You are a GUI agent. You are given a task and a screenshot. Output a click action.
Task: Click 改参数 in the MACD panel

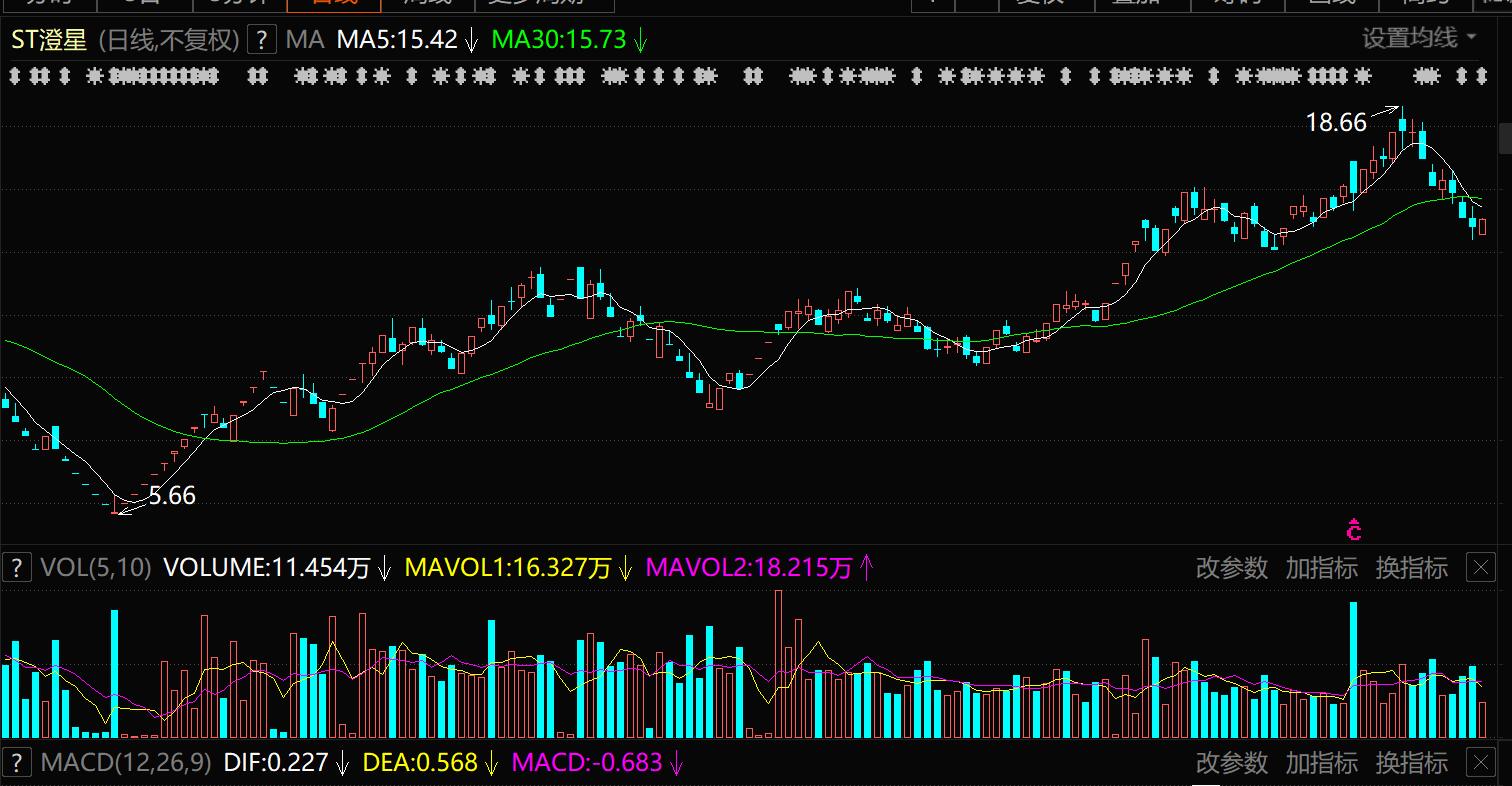(1231, 762)
